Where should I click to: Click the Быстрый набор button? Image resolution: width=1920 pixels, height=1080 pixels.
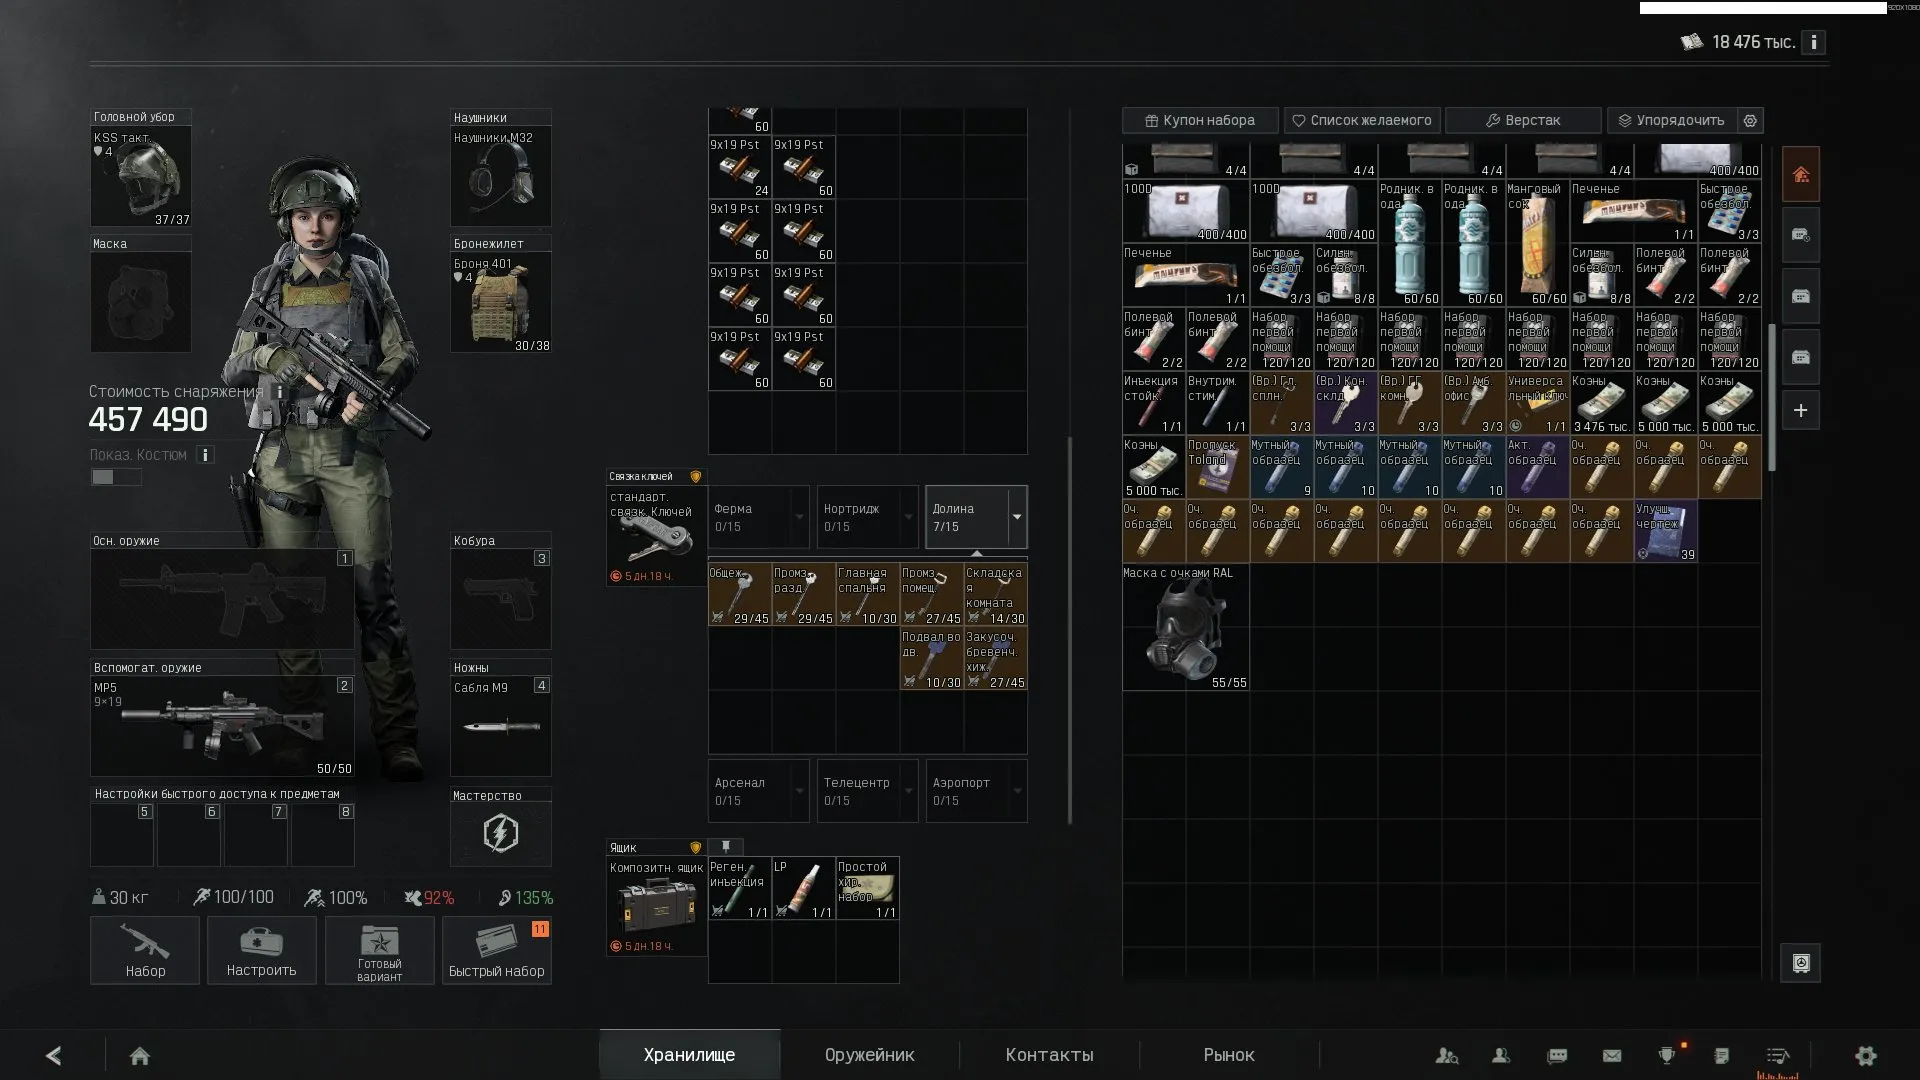[x=496, y=950]
